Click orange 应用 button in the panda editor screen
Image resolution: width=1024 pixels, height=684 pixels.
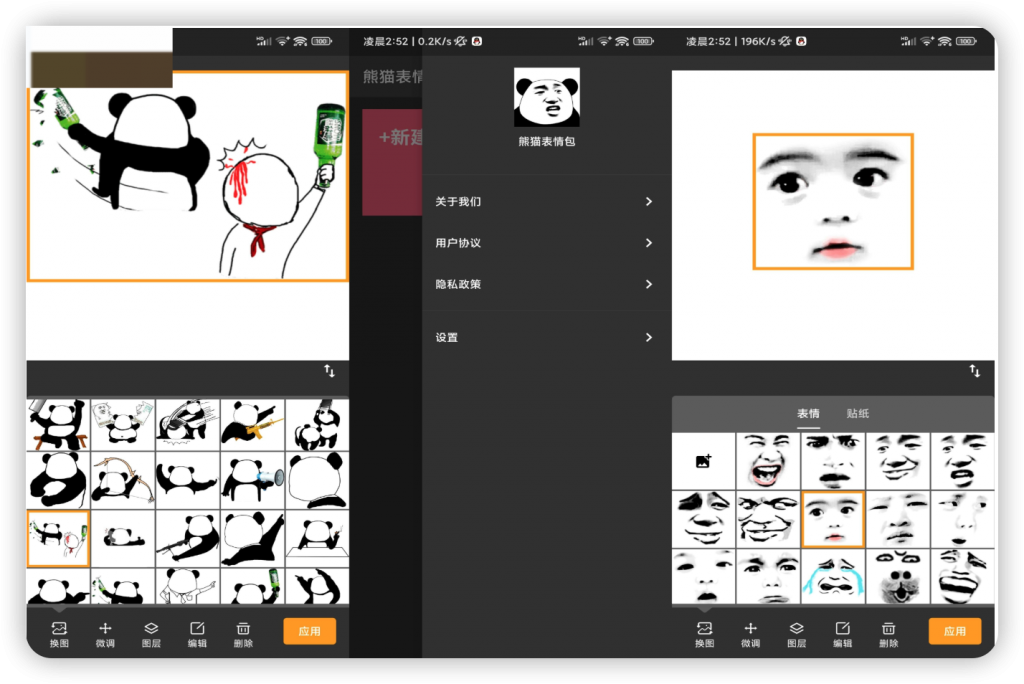[310, 631]
